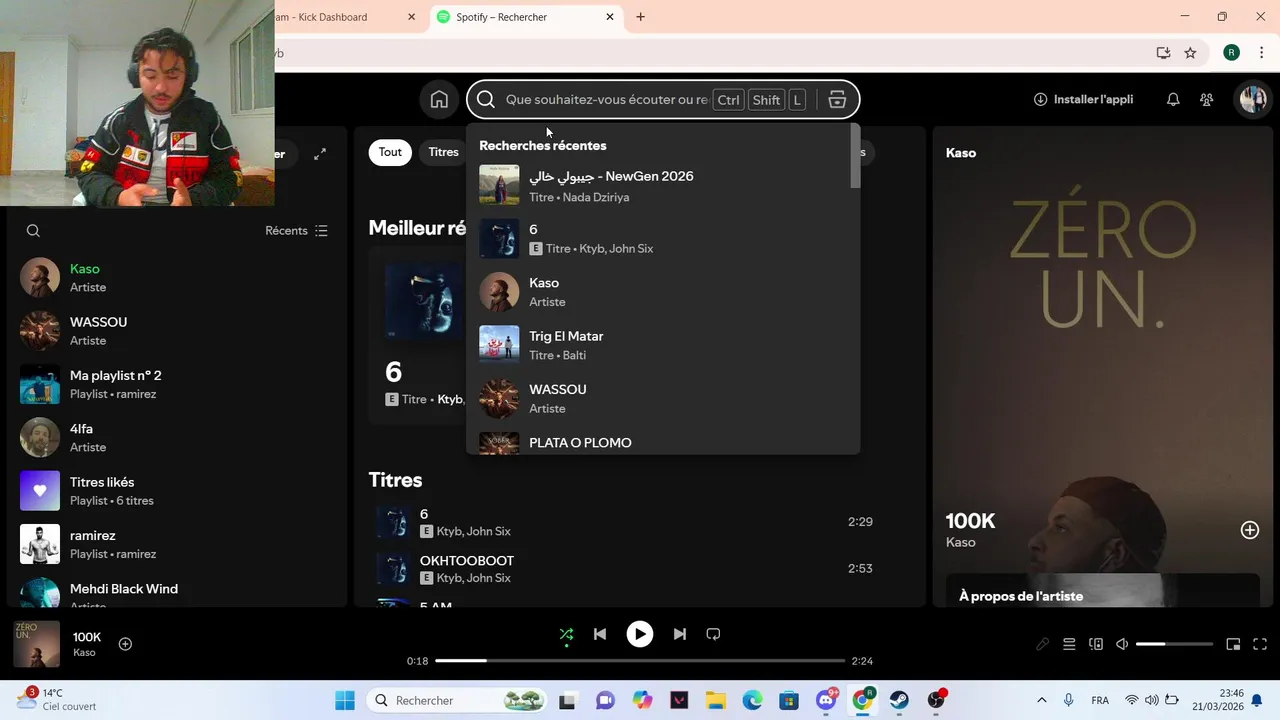Add 100K to library from now playing bar
Screen dimensions: 1280x720
125,644
